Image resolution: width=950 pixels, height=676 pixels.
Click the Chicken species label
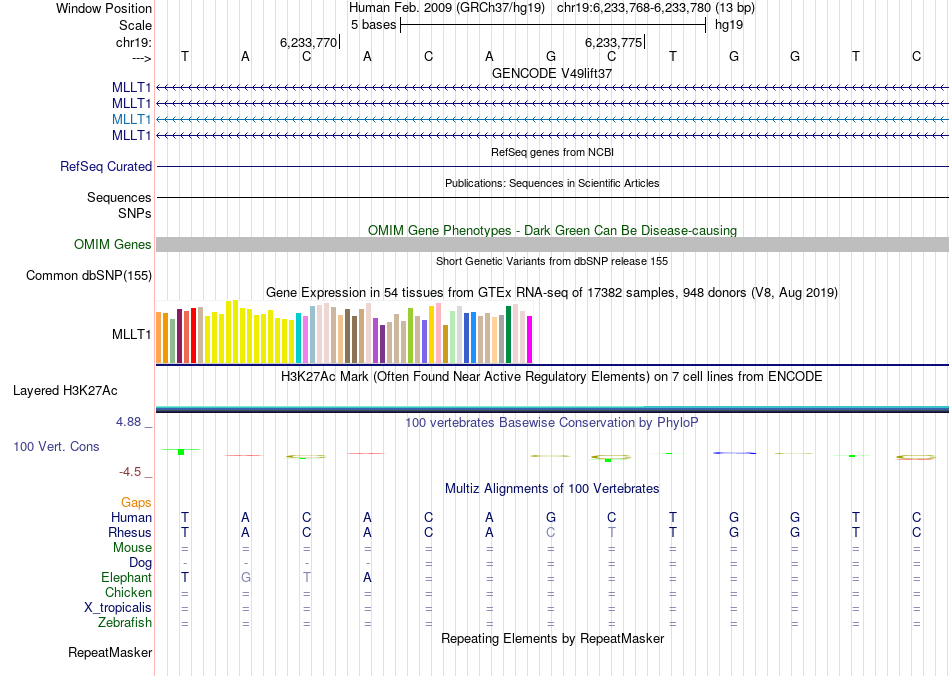click(128, 592)
